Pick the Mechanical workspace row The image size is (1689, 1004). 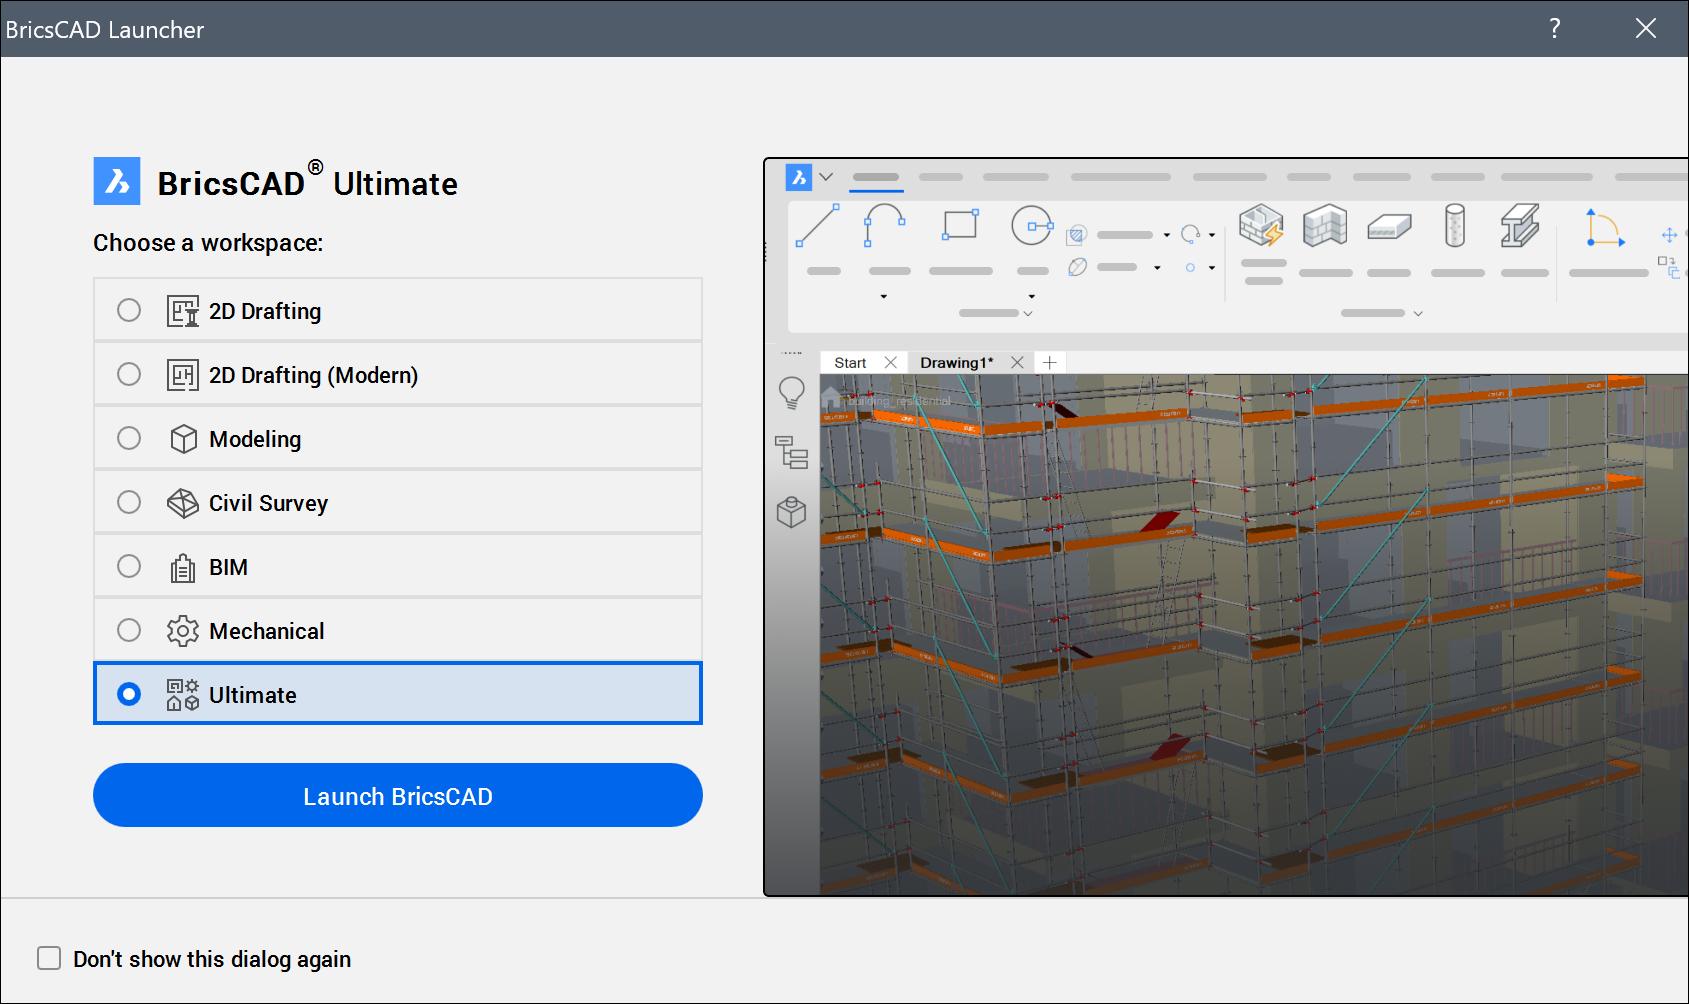pyautogui.click(x=398, y=630)
